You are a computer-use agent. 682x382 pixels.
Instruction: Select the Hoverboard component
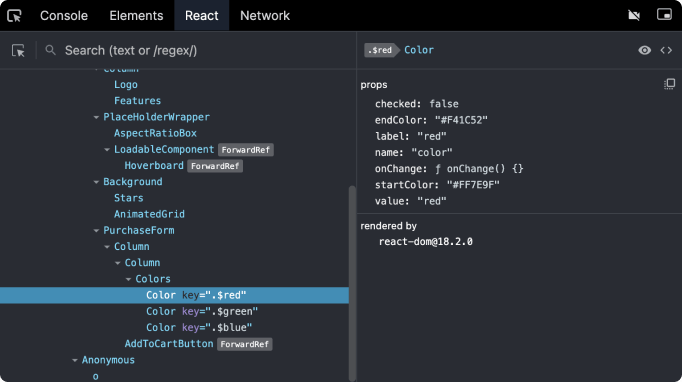(x=154, y=166)
